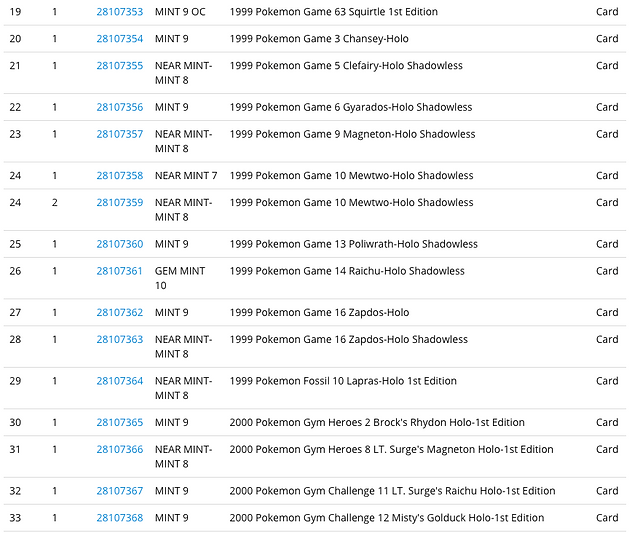Open cert number 28107362 link
The image size is (640, 533).
(120, 313)
